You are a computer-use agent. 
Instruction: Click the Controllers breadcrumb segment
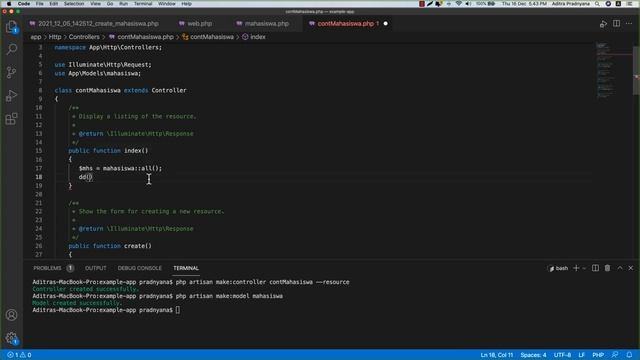pyautogui.click(x=84, y=37)
